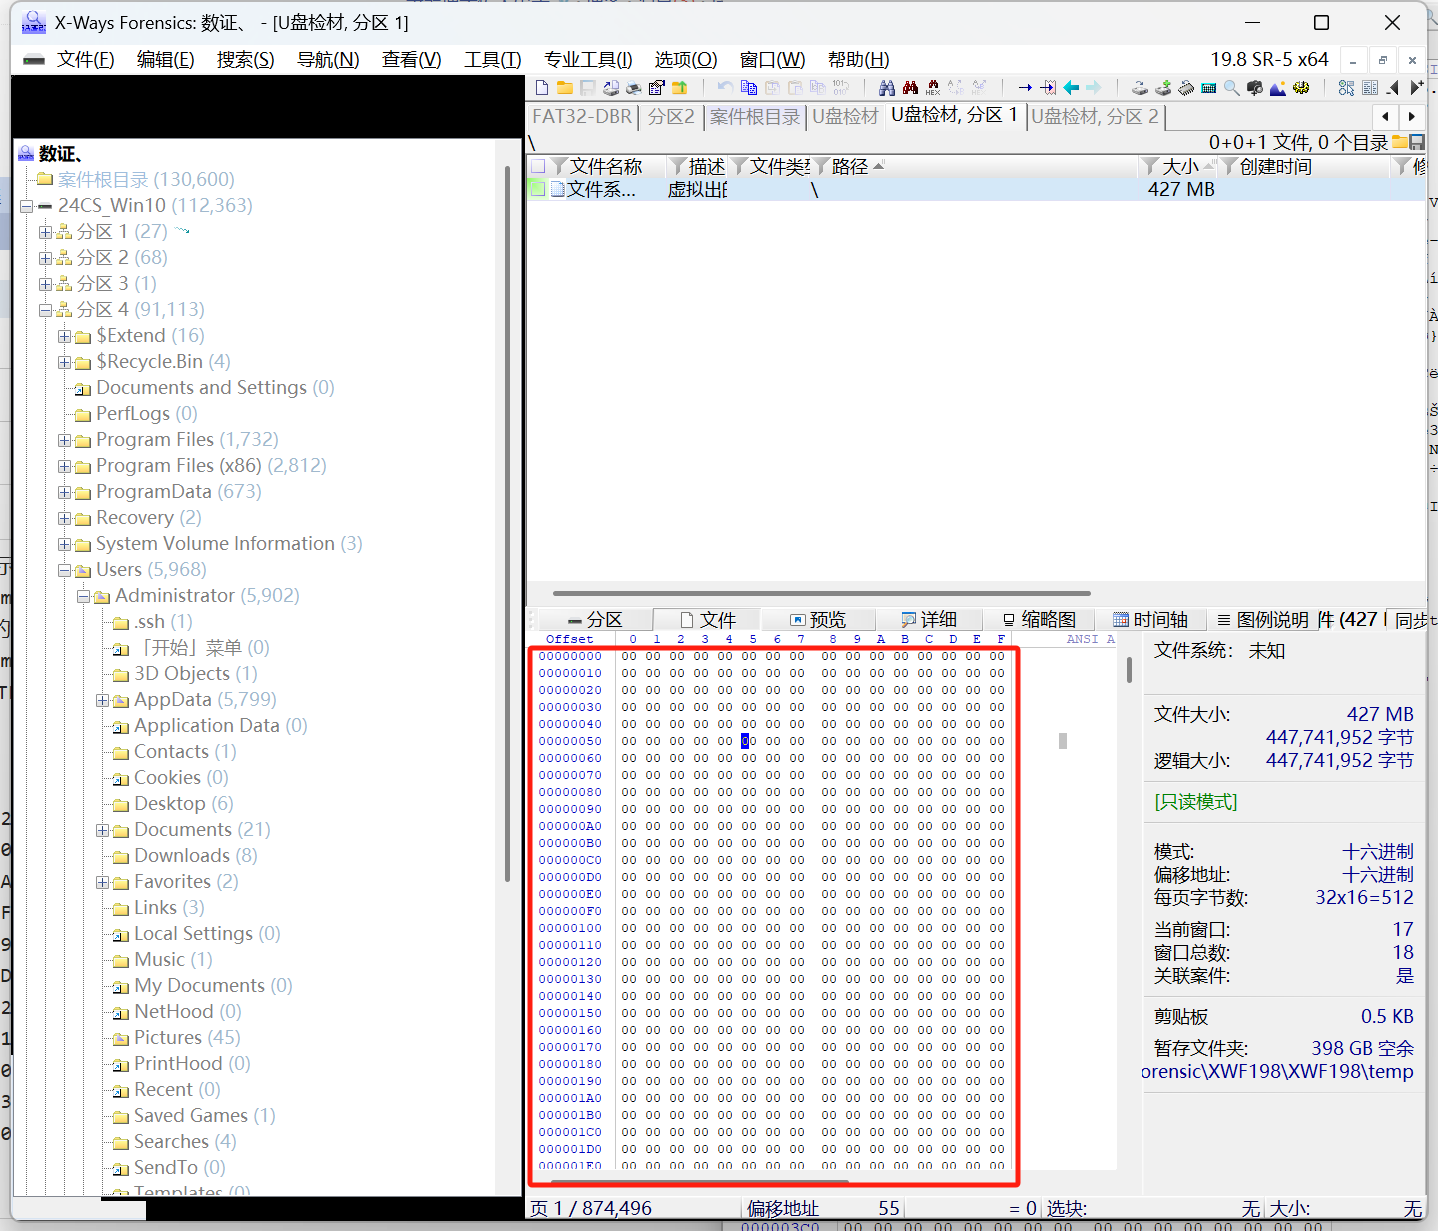Click the yellow folder icon beside file count
The image size is (1438, 1231).
(x=1400, y=143)
